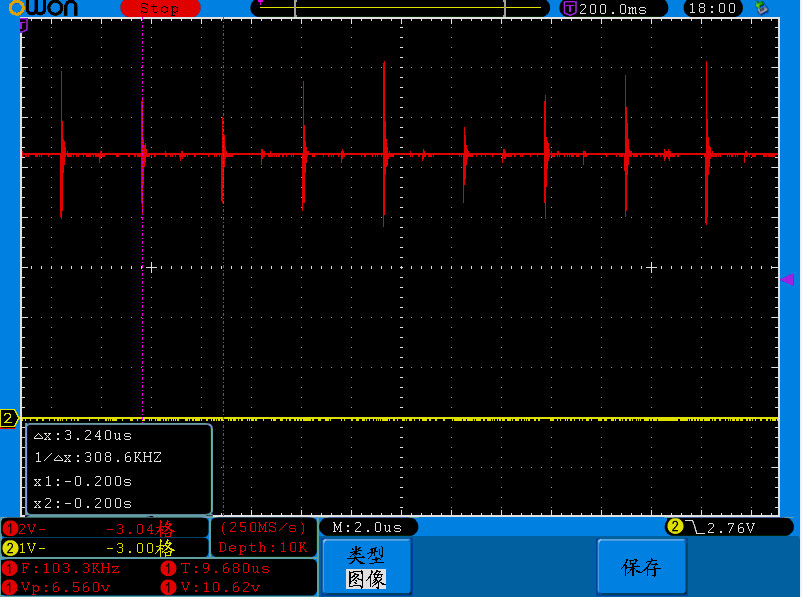The image size is (802, 597).
Task: Click the 200.0ms horizontal position readout
Action: tap(613, 9)
